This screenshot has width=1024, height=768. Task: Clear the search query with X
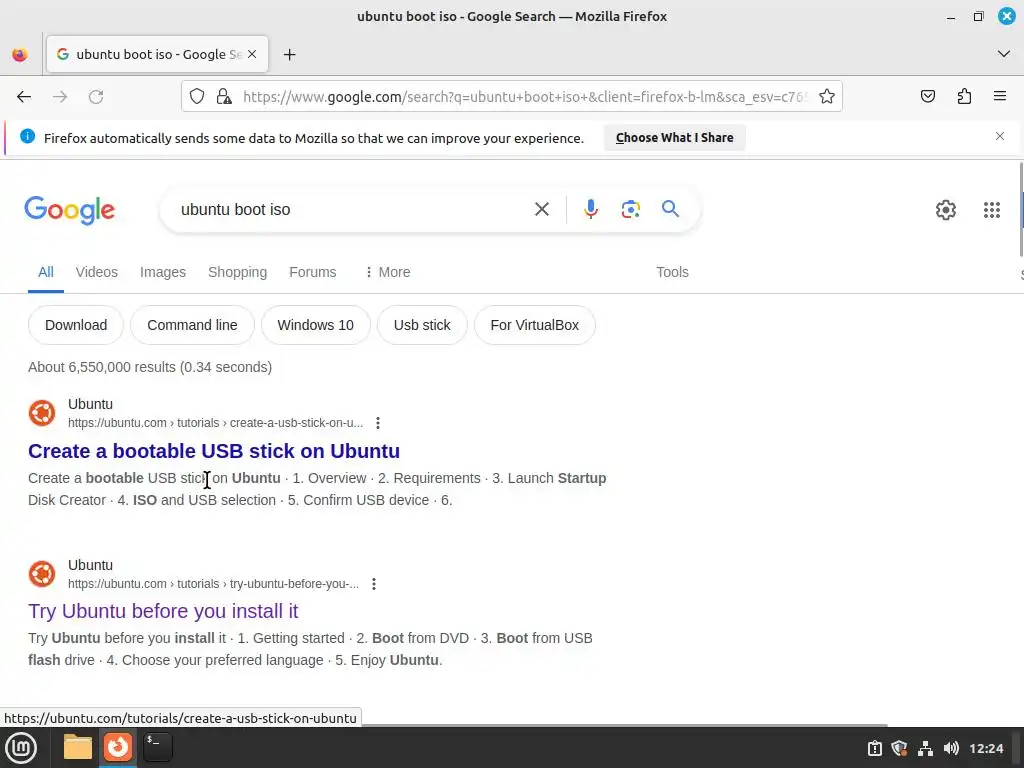(541, 209)
